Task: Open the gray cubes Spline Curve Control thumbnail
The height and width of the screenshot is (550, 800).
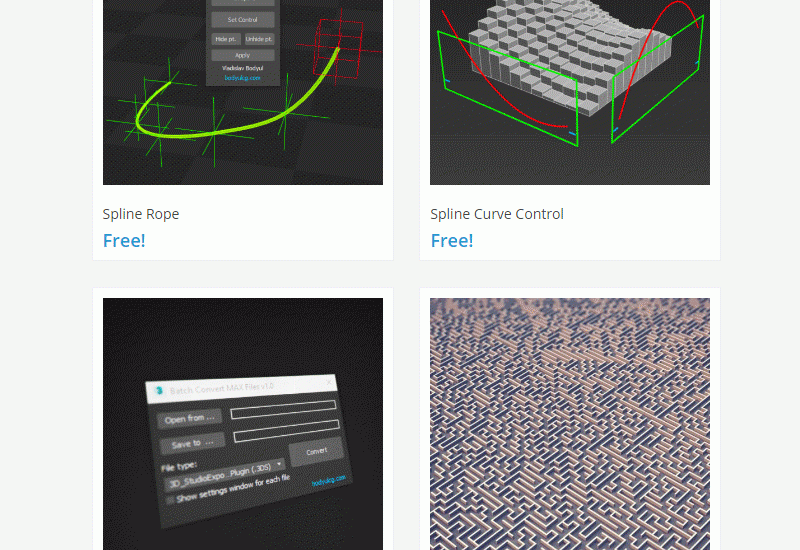Action: pyautogui.click(x=570, y=92)
